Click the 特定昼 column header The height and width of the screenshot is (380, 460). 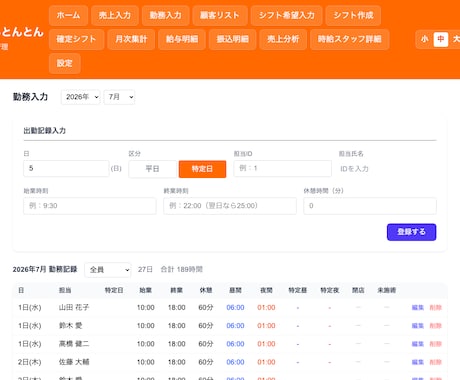click(298, 290)
